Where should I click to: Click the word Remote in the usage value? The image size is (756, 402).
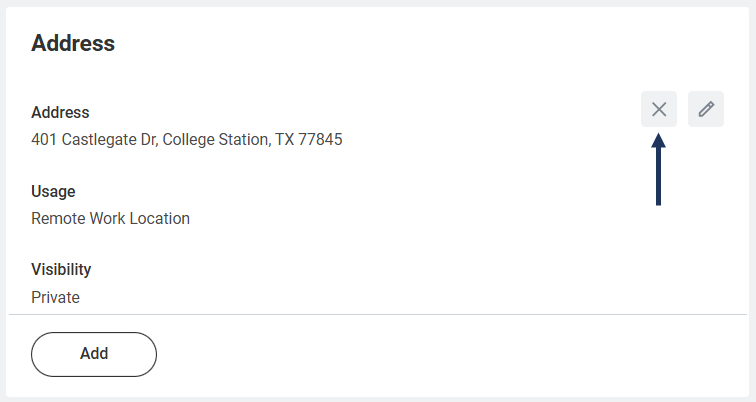[x=57, y=218]
